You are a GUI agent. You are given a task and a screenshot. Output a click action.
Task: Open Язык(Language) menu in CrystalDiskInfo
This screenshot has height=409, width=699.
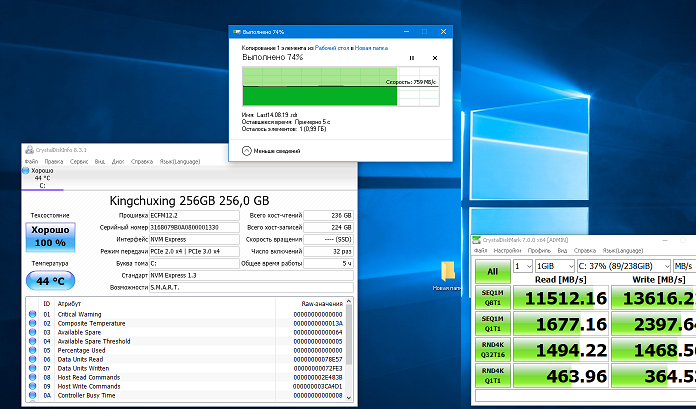pyautogui.click(x=180, y=161)
